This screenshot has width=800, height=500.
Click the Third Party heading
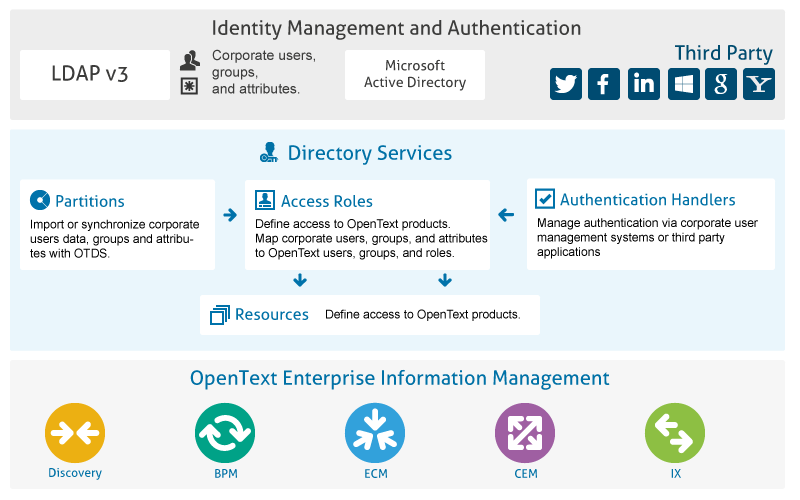tap(723, 53)
